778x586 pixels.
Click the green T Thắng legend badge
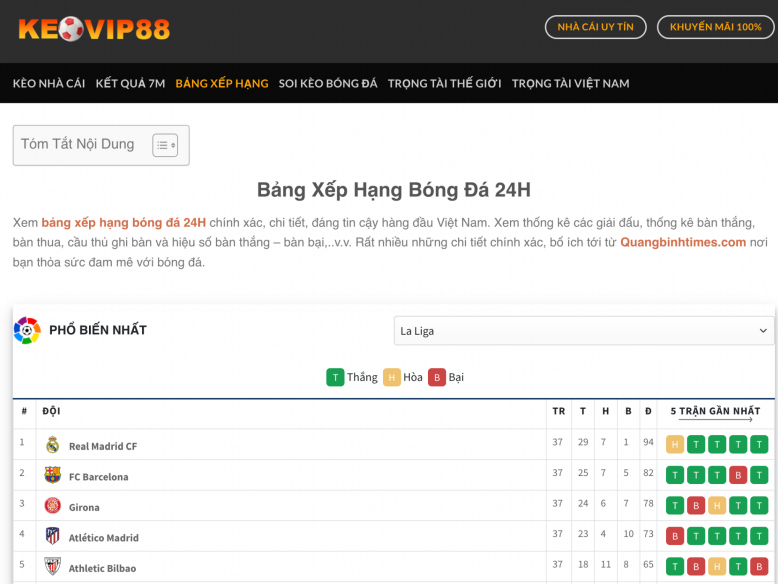pos(335,377)
